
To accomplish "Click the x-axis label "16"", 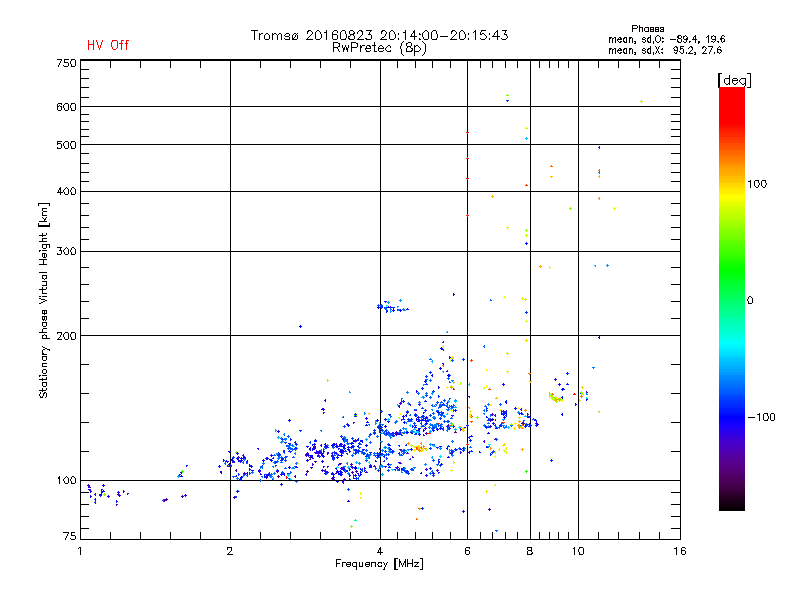I will click(x=680, y=551).
